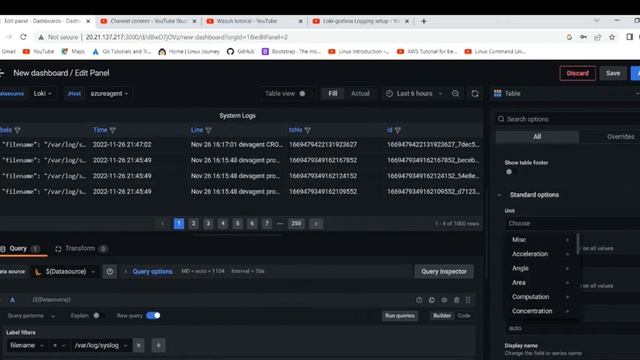Open GitHub bookmark
The height and width of the screenshot is (360, 640).
click(240, 51)
